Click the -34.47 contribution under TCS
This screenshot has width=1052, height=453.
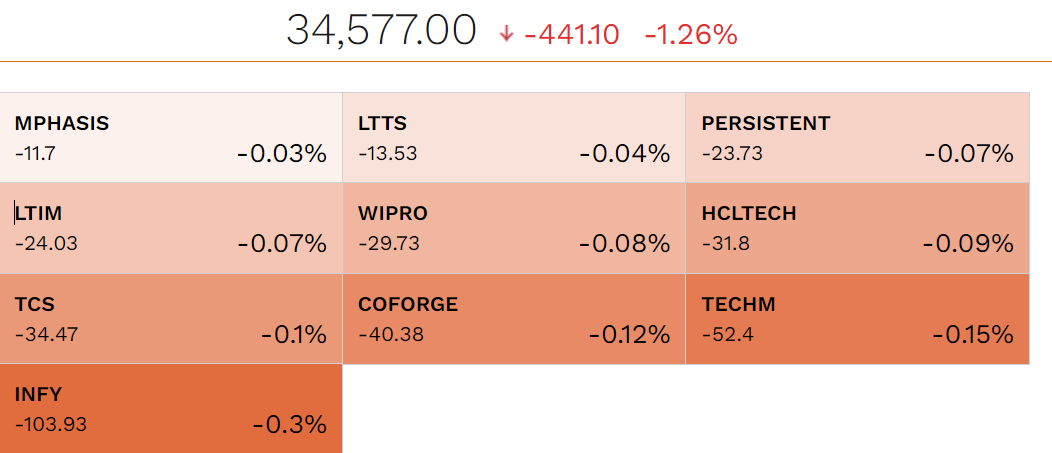tap(46, 334)
